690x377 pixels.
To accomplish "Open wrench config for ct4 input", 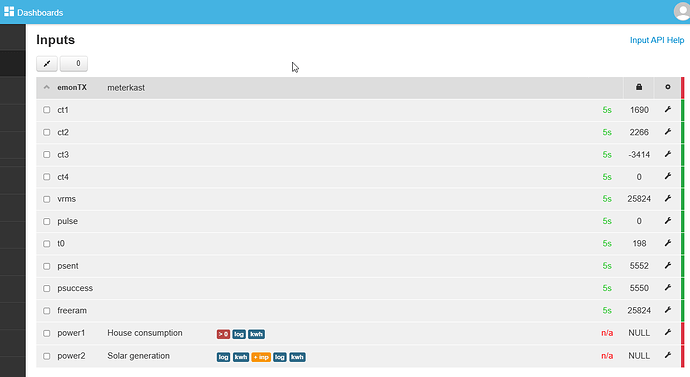I will pyautogui.click(x=668, y=176).
